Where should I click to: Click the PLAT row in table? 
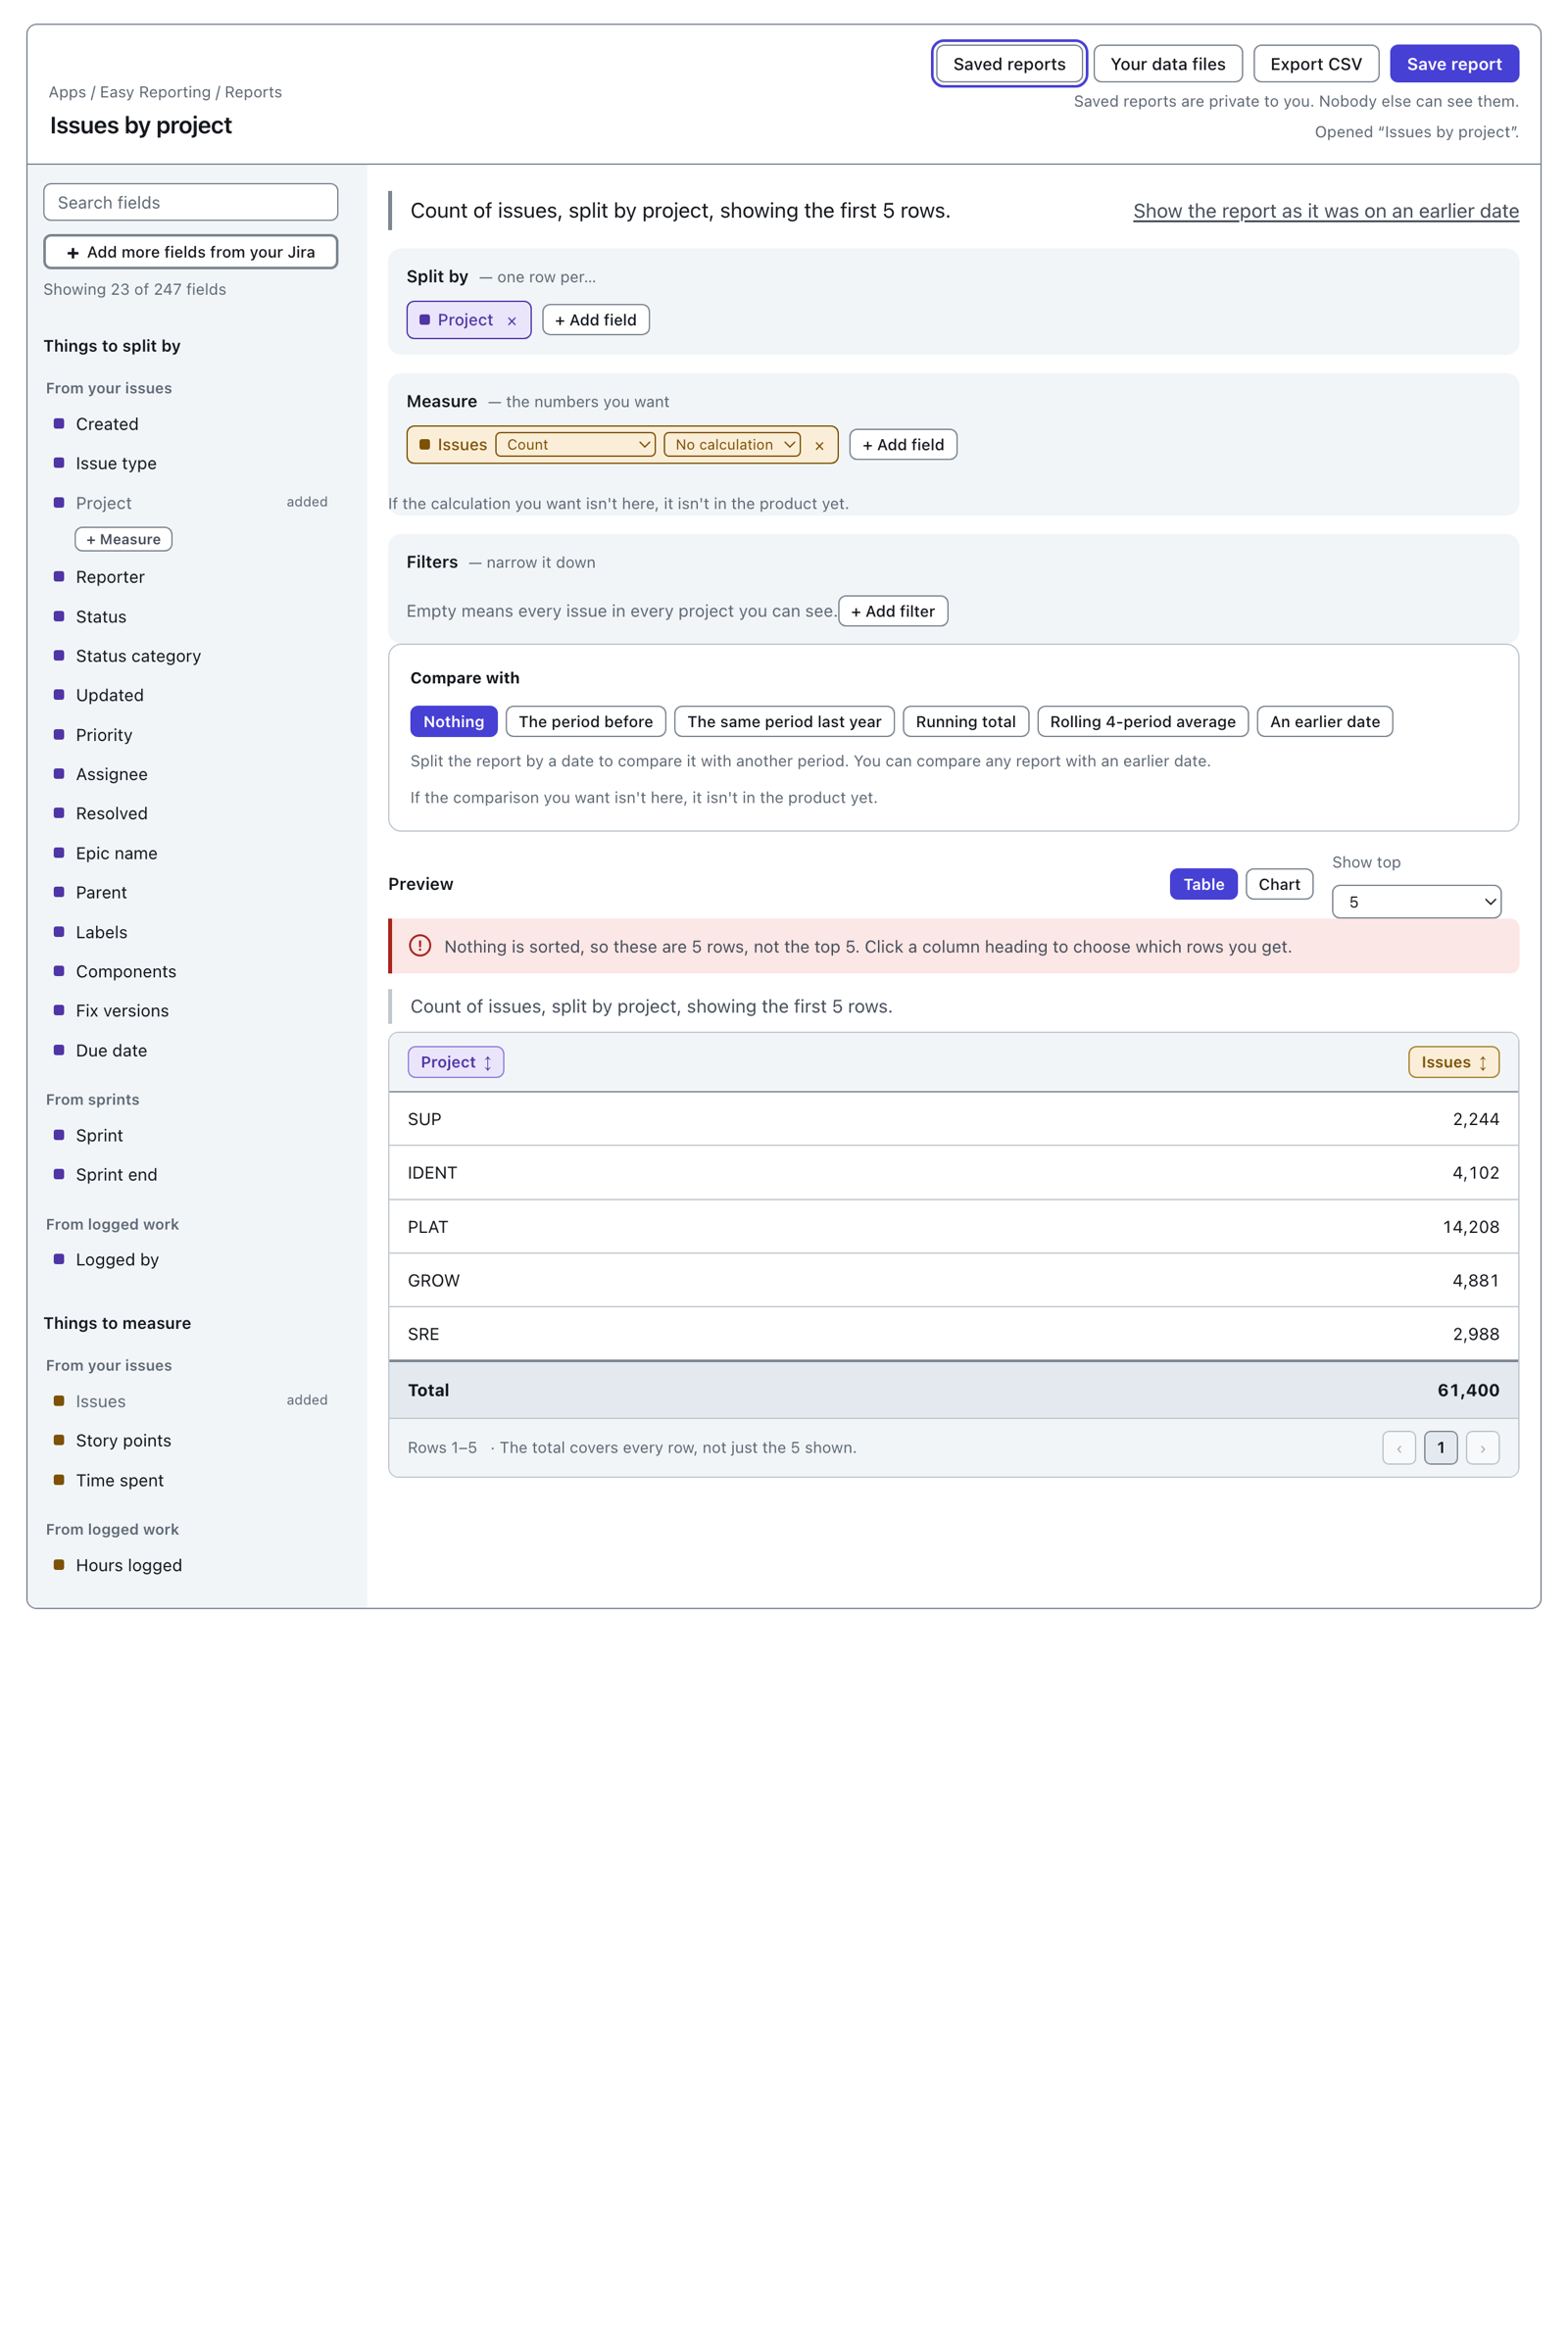click(953, 1227)
